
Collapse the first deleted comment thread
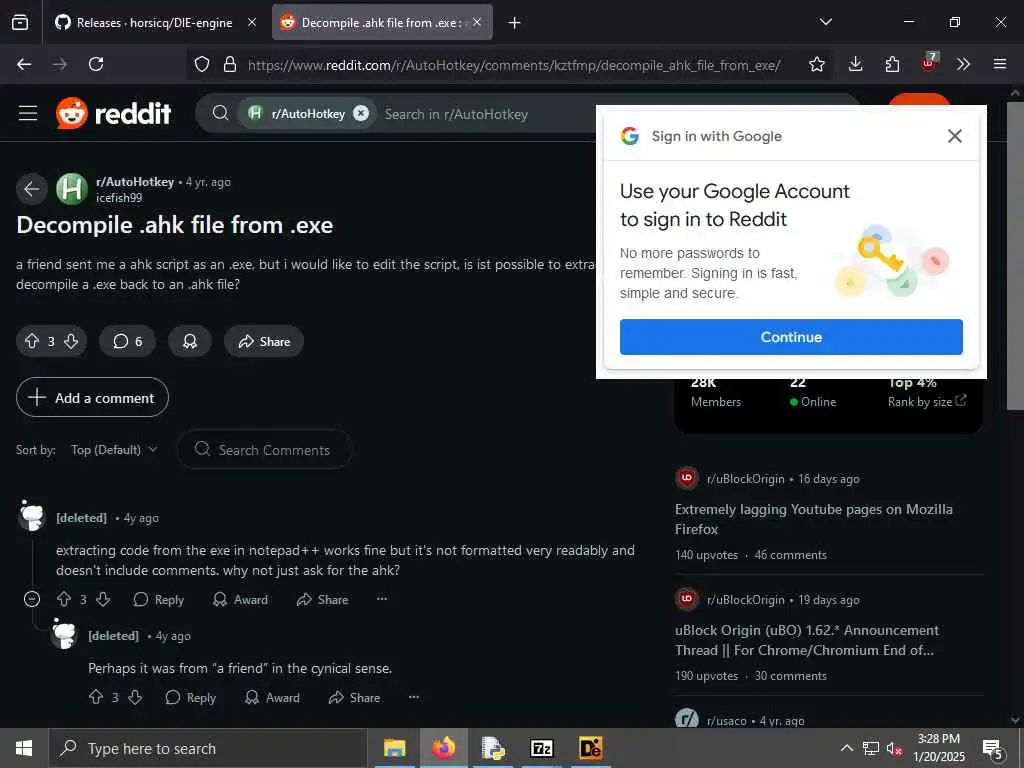31,599
